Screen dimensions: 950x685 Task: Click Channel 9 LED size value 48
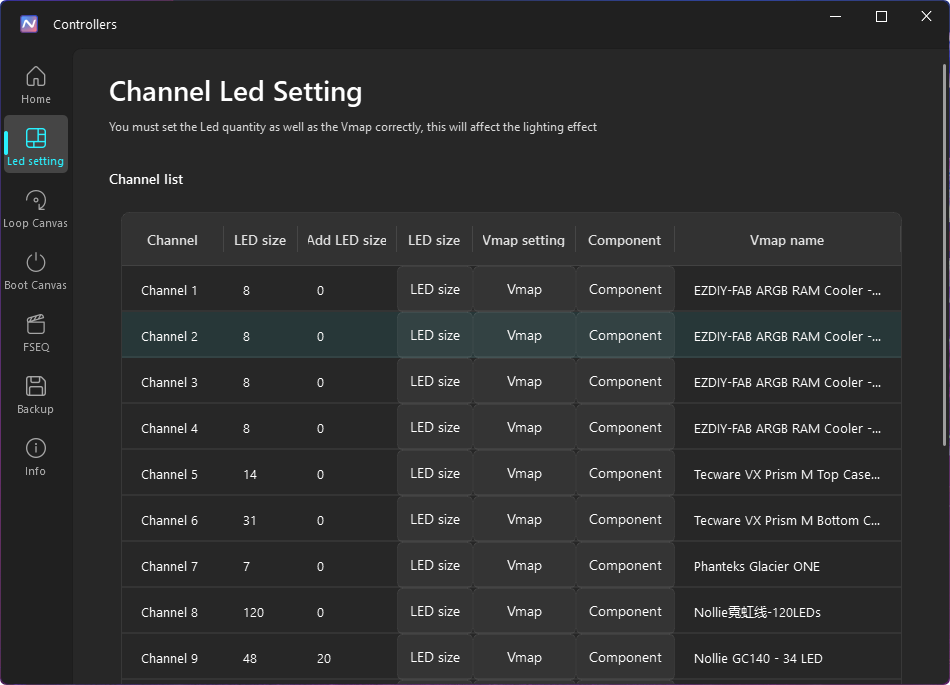[x=250, y=659]
